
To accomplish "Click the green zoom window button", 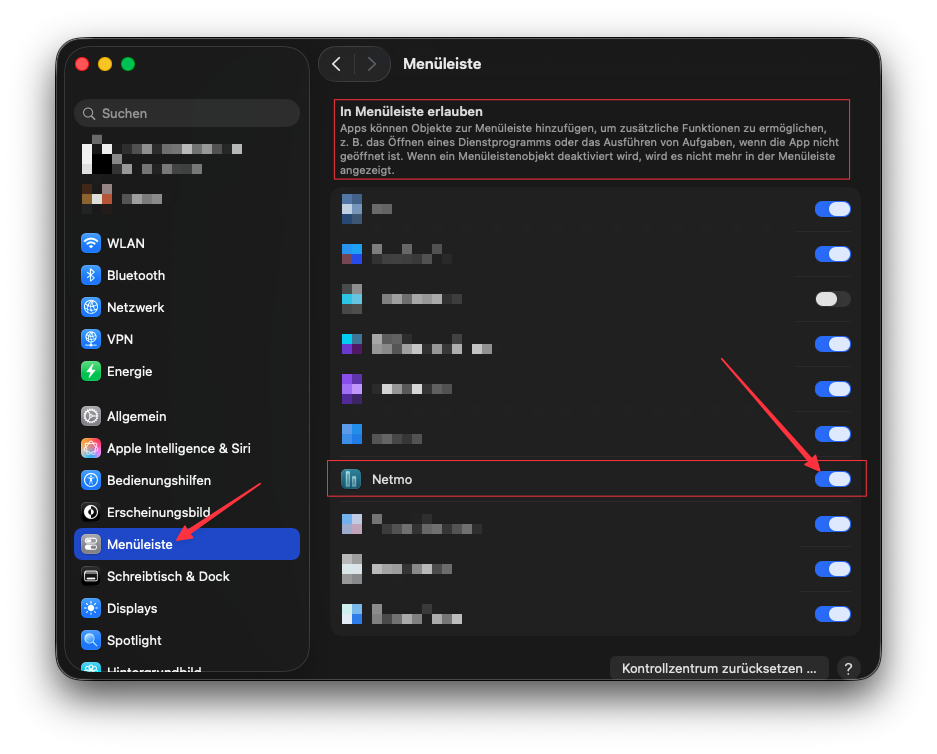I will (x=128, y=64).
